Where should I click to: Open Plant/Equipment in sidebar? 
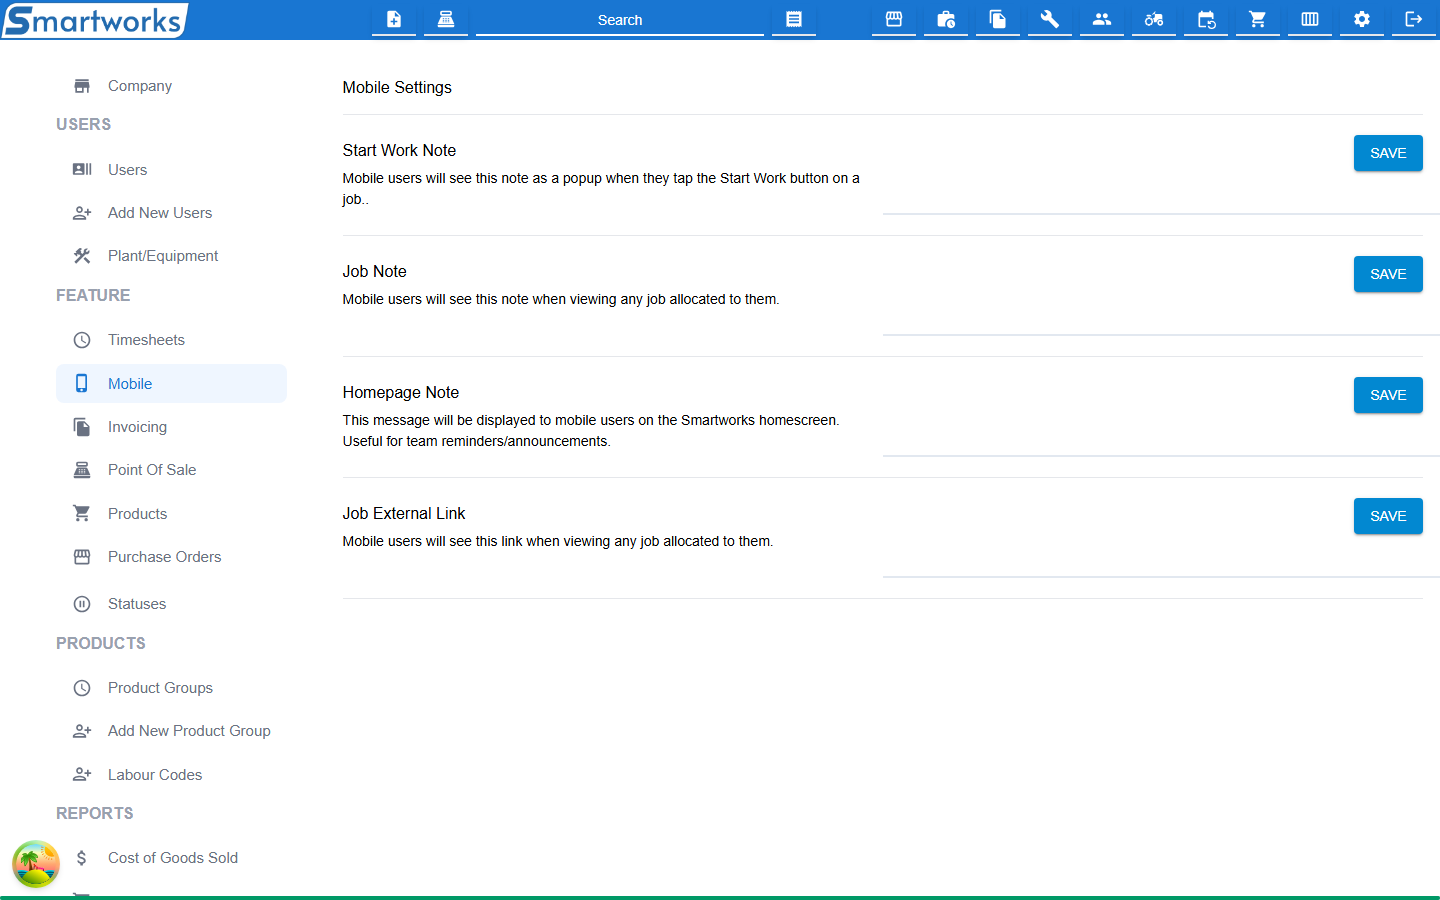point(171,256)
